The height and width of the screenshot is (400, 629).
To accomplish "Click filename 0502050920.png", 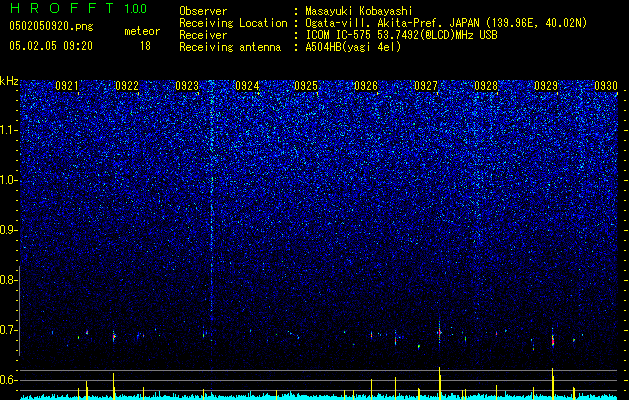I will [51, 26].
